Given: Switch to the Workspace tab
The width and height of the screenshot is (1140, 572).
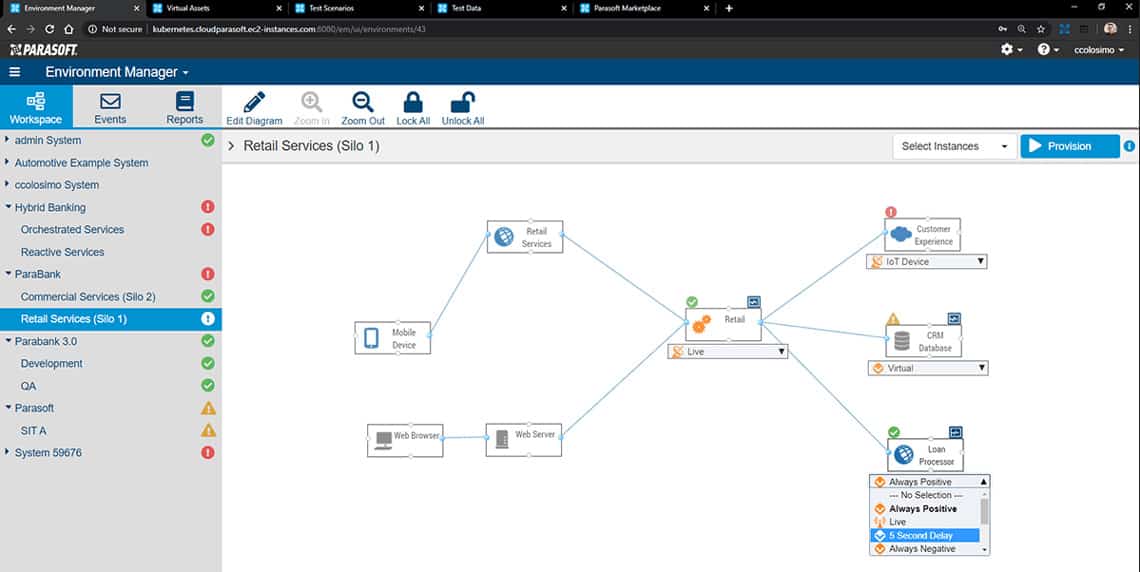Looking at the screenshot, I should point(36,108).
